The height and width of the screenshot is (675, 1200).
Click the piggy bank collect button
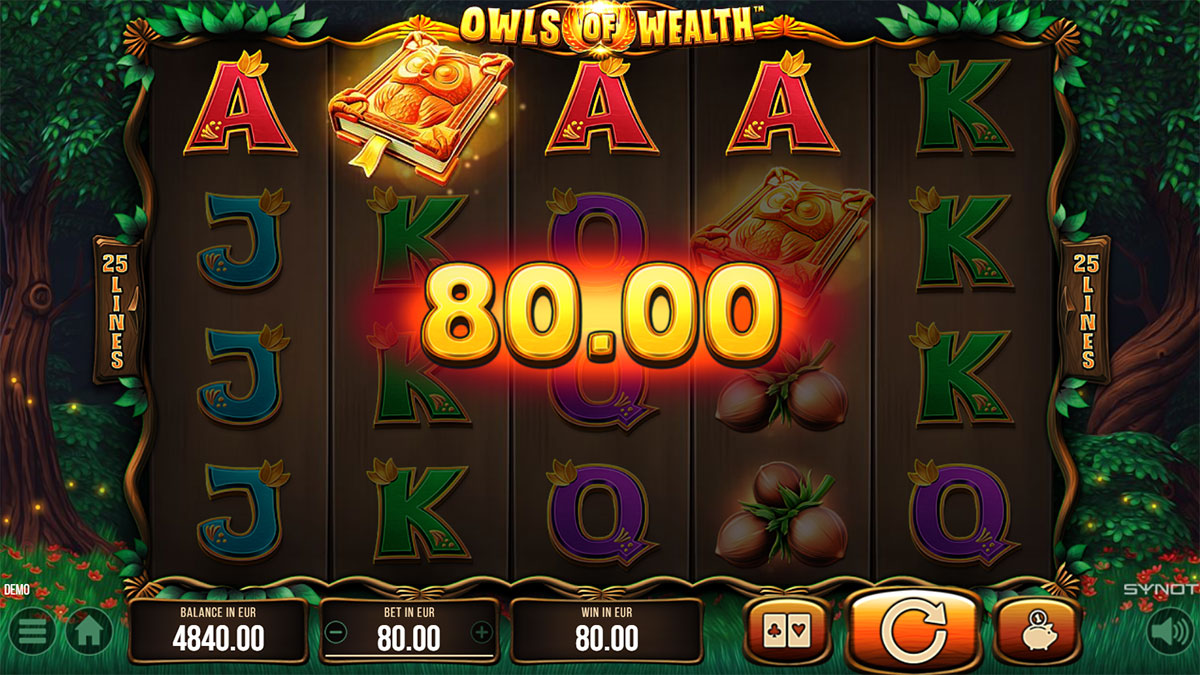tap(1037, 630)
